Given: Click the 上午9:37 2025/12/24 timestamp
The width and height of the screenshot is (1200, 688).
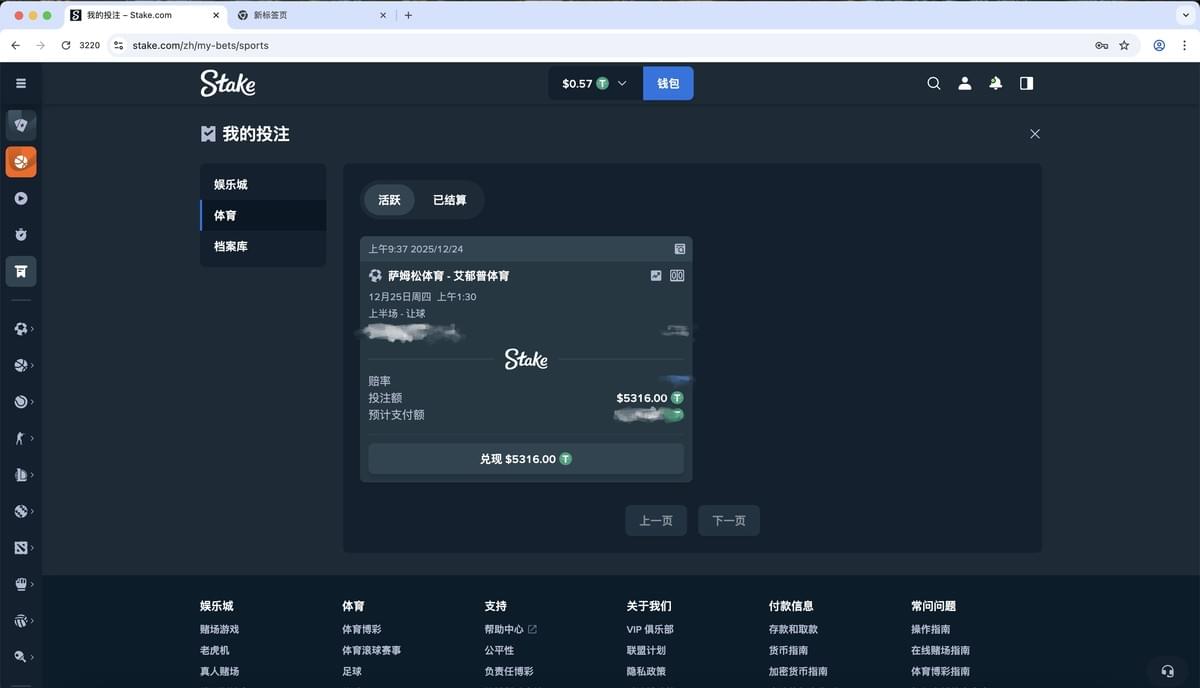Looking at the screenshot, I should pyautogui.click(x=416, y=249).
